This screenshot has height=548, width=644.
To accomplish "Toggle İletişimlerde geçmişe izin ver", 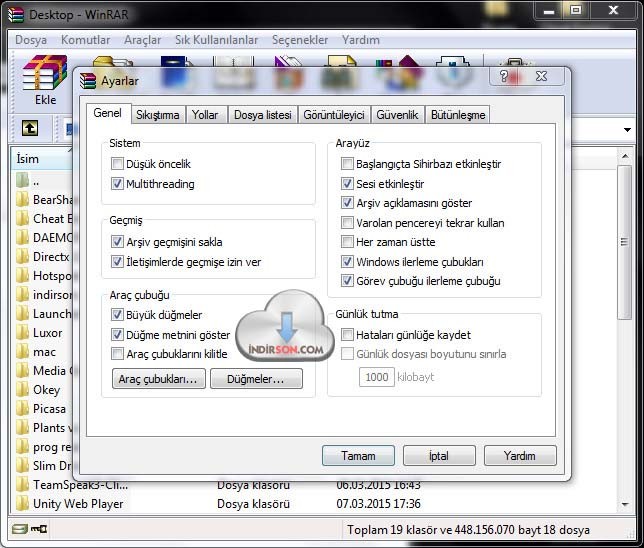I will pyautogui.click(x=117, y=261).
